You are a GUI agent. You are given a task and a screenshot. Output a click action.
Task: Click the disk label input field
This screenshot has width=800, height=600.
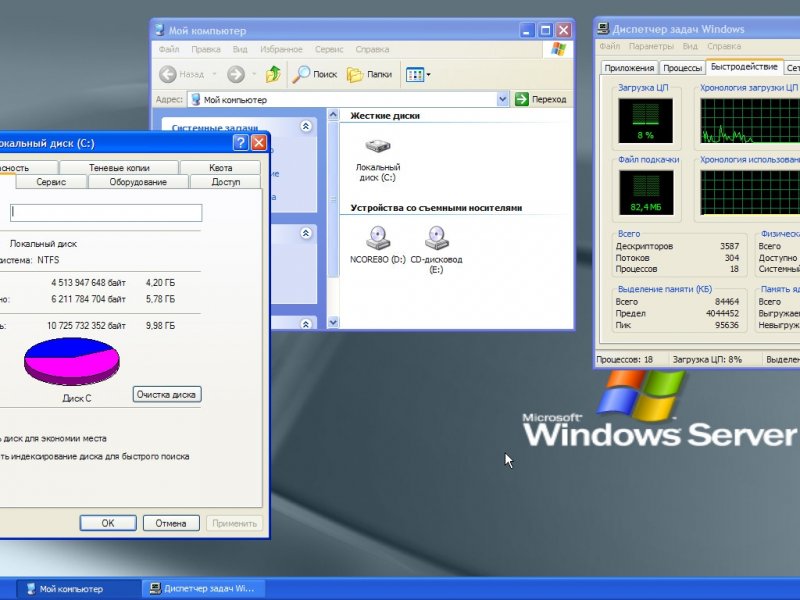(106, 213)
